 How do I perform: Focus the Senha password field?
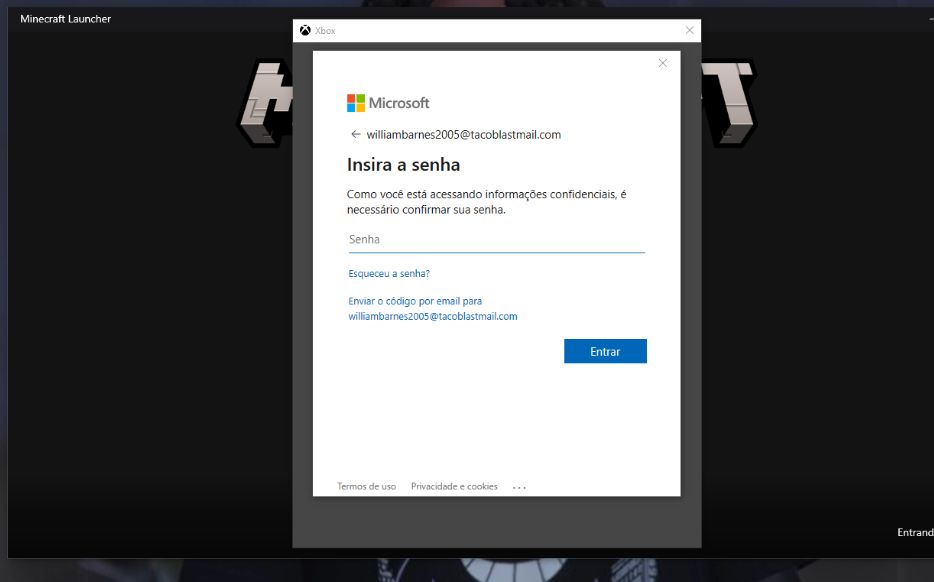click(x=497, y=240)
